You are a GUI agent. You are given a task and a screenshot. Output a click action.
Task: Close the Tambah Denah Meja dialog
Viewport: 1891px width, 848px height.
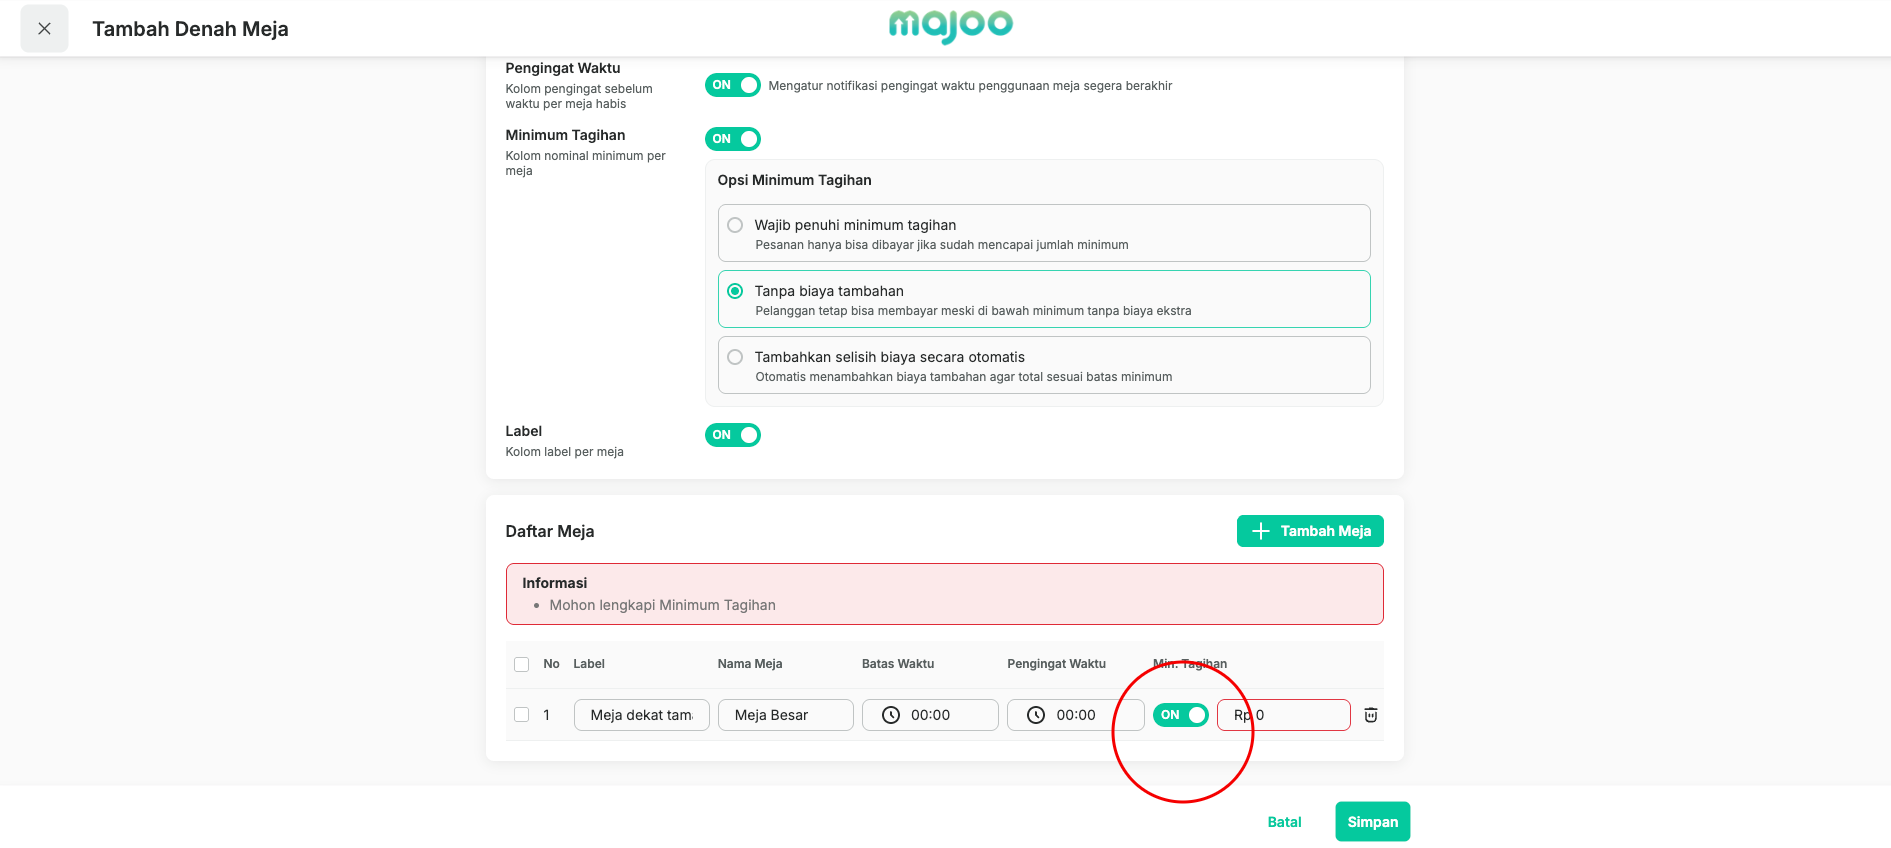pos(44,29)
